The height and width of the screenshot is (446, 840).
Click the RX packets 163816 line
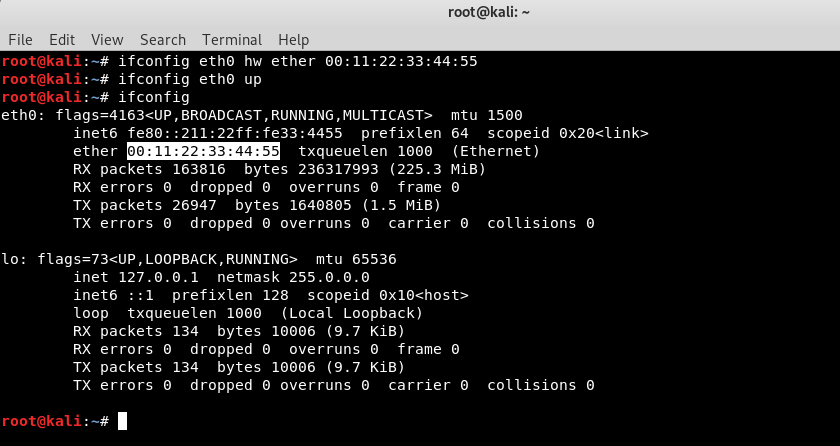[279, 169]
